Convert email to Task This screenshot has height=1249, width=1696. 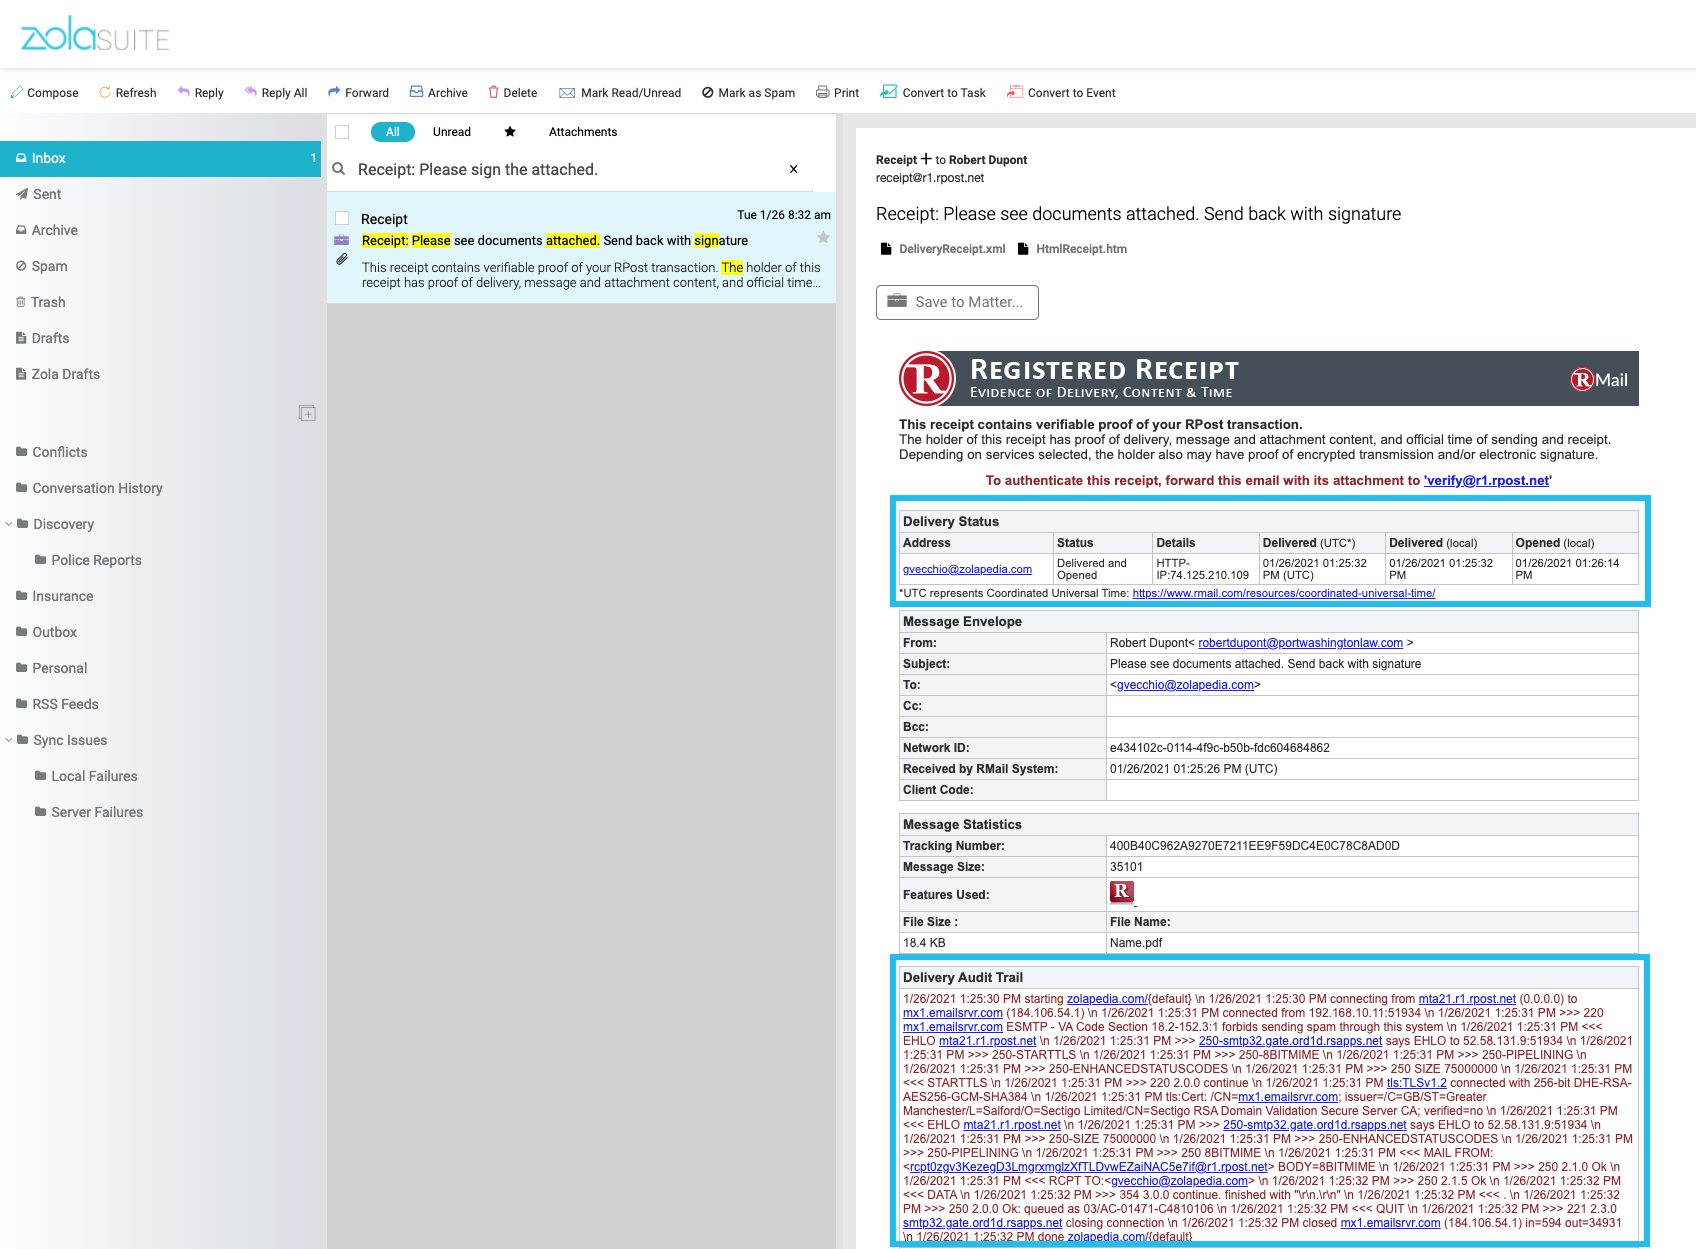[933, 92]
